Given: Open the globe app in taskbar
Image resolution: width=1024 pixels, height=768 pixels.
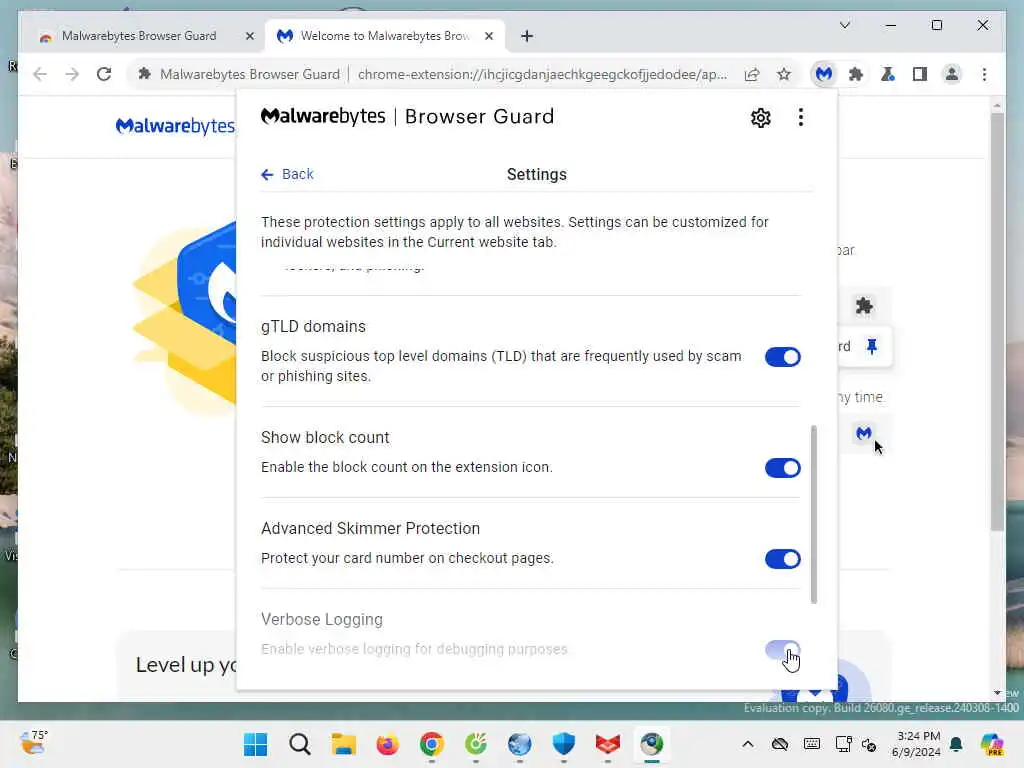Looking at the screenshot, I should tap(519, 744).
